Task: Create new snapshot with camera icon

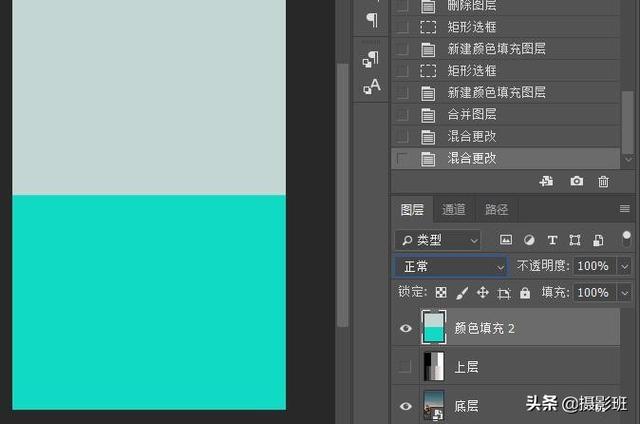Action: click(x=576, y=181)
